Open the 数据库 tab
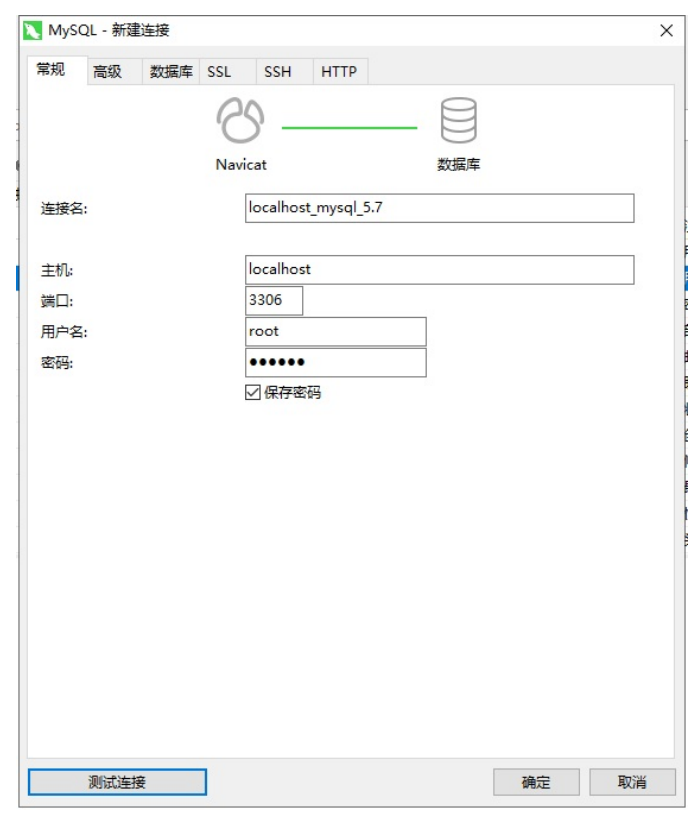Screen dimensions: 695x815 pos(171,71)
